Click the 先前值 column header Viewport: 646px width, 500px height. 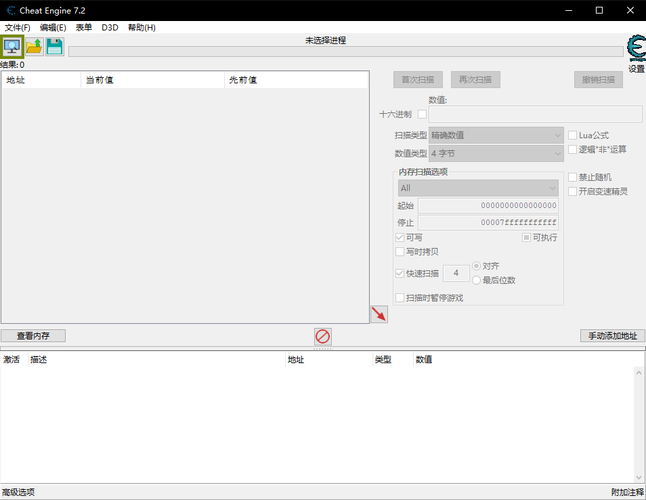coord(296,80)
